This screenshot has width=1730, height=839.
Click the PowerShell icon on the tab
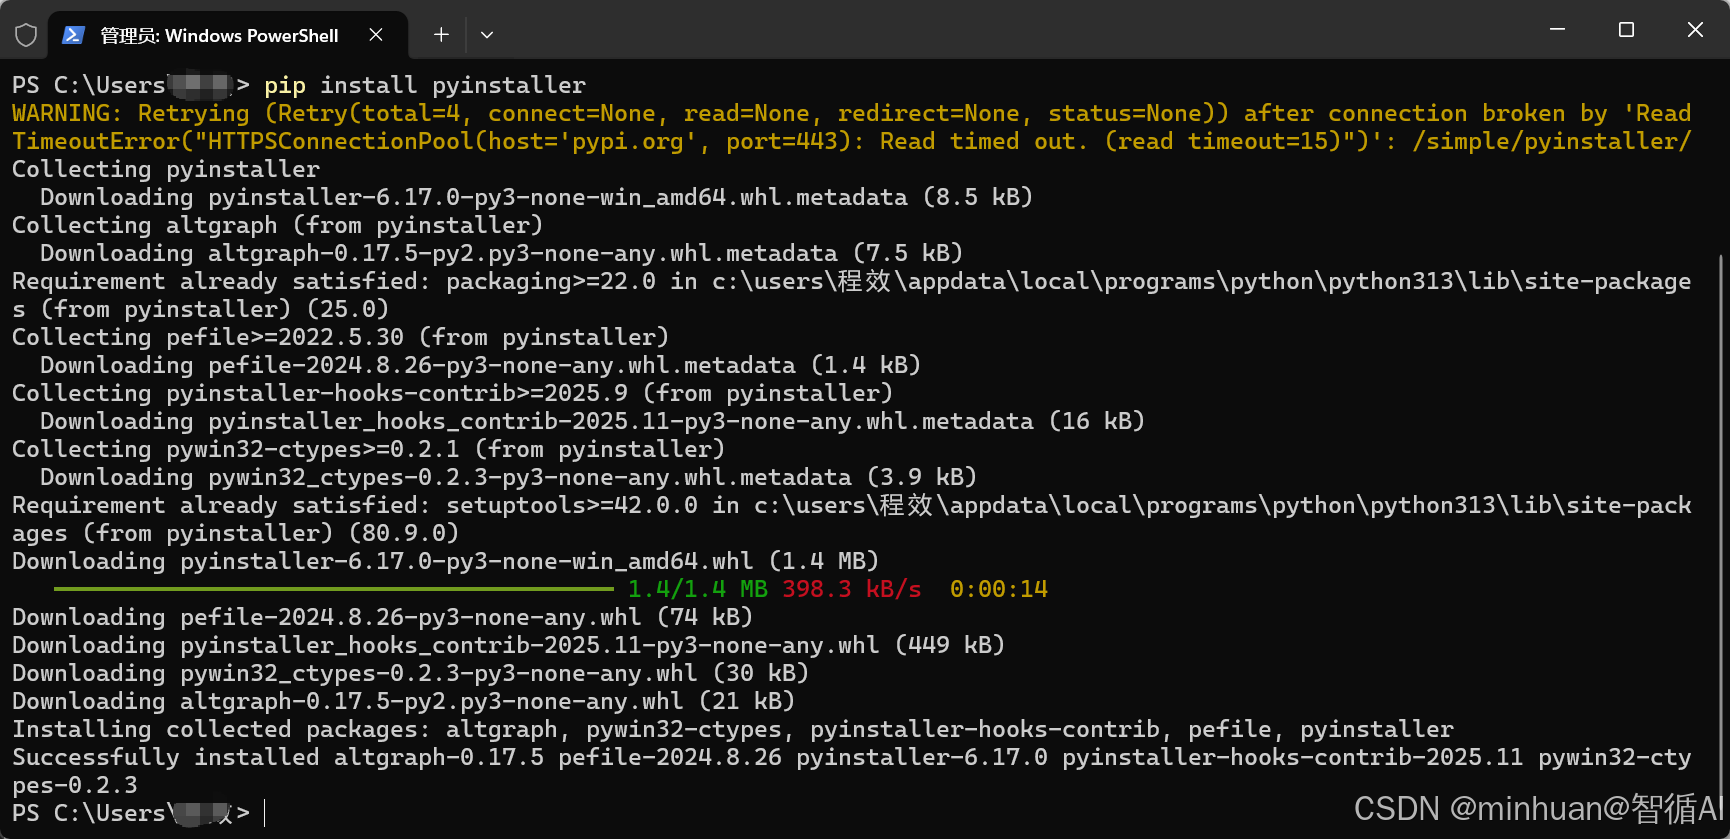click(x=73, y=35)
